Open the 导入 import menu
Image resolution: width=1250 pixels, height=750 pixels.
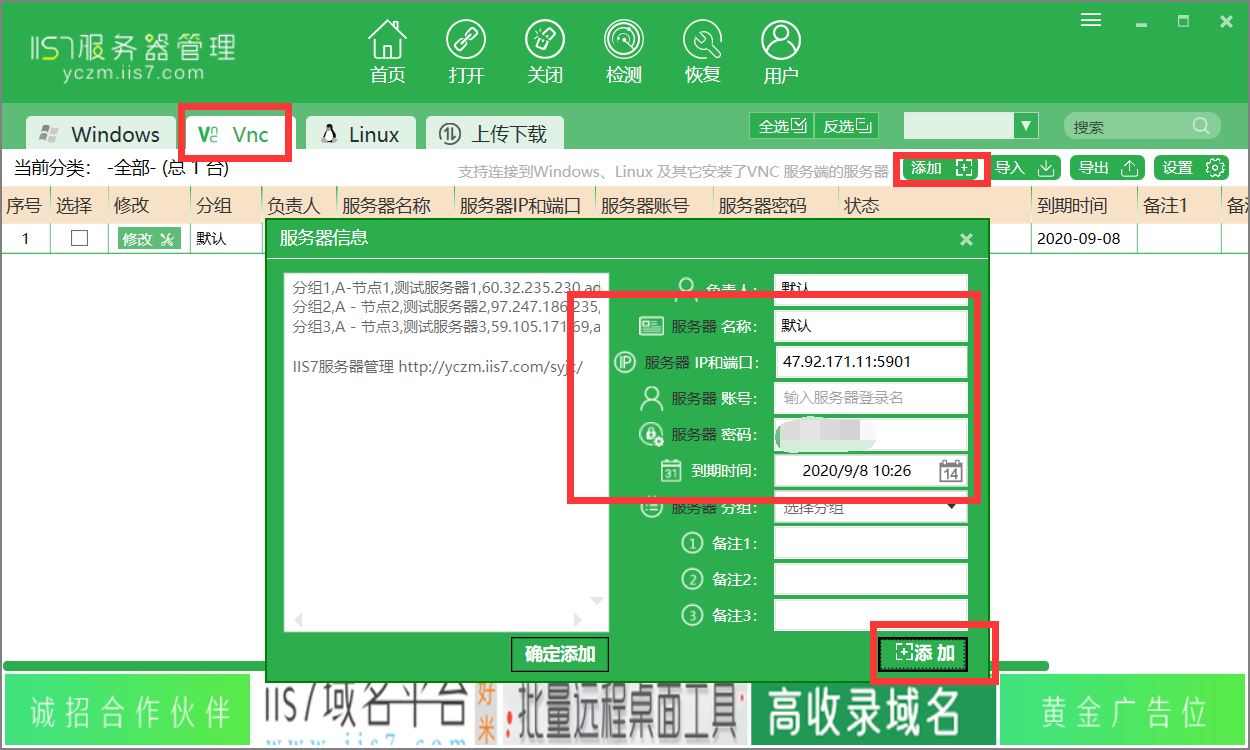point(1022,168)
